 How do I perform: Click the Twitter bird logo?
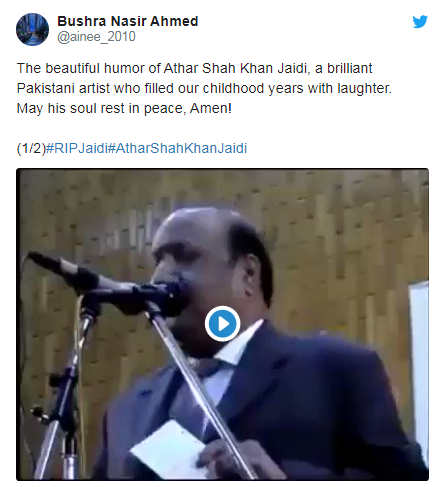[420, 22]
